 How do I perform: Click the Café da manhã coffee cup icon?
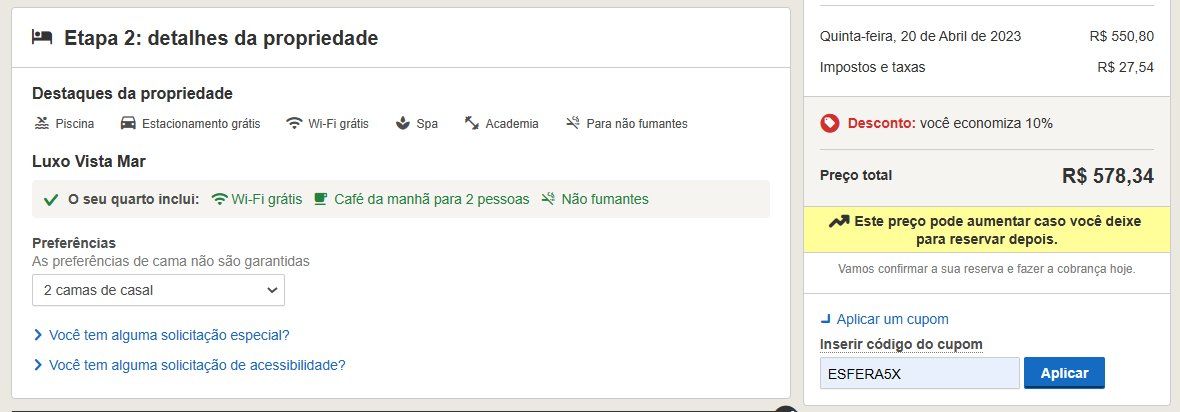pos(321,198)
